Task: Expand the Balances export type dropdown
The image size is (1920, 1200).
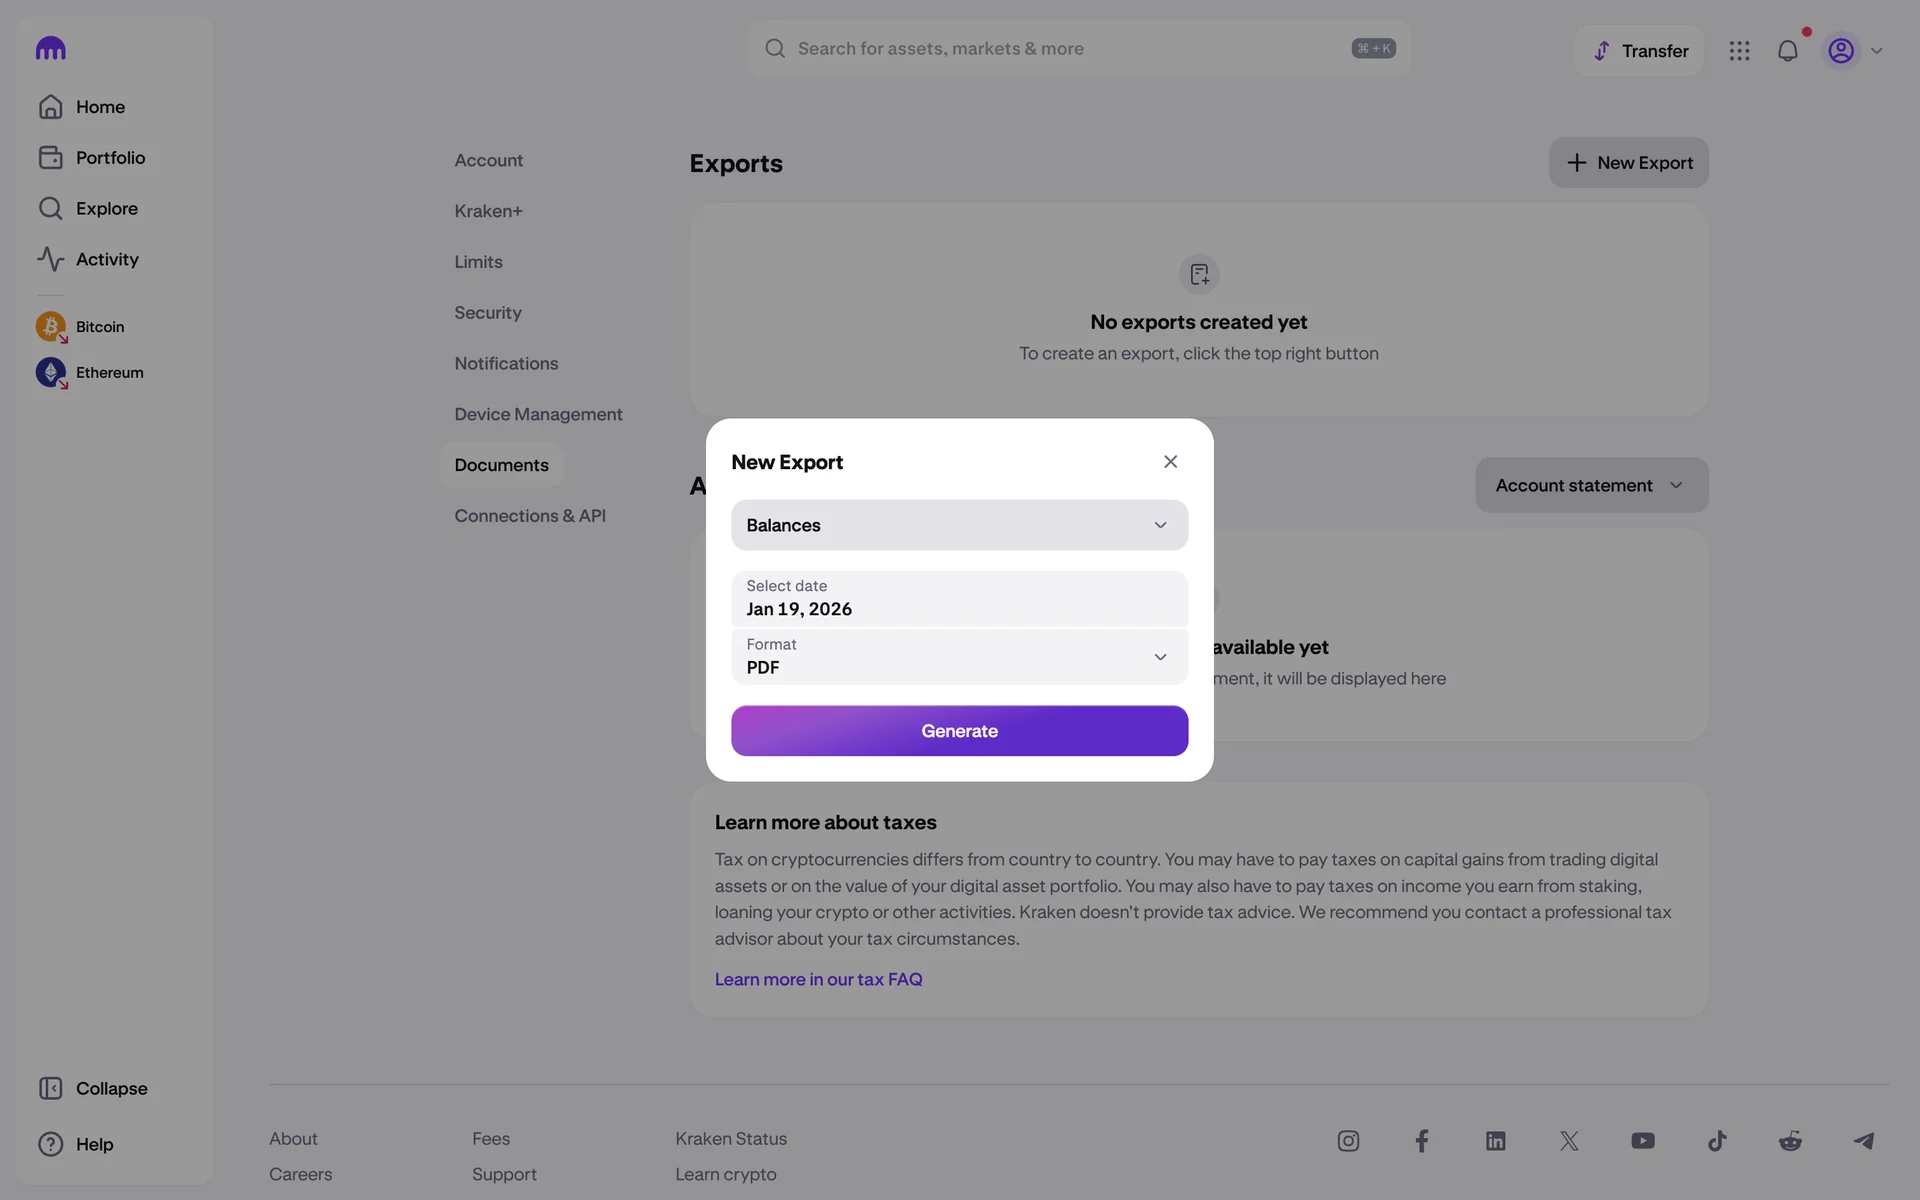Action: [959, 525]
